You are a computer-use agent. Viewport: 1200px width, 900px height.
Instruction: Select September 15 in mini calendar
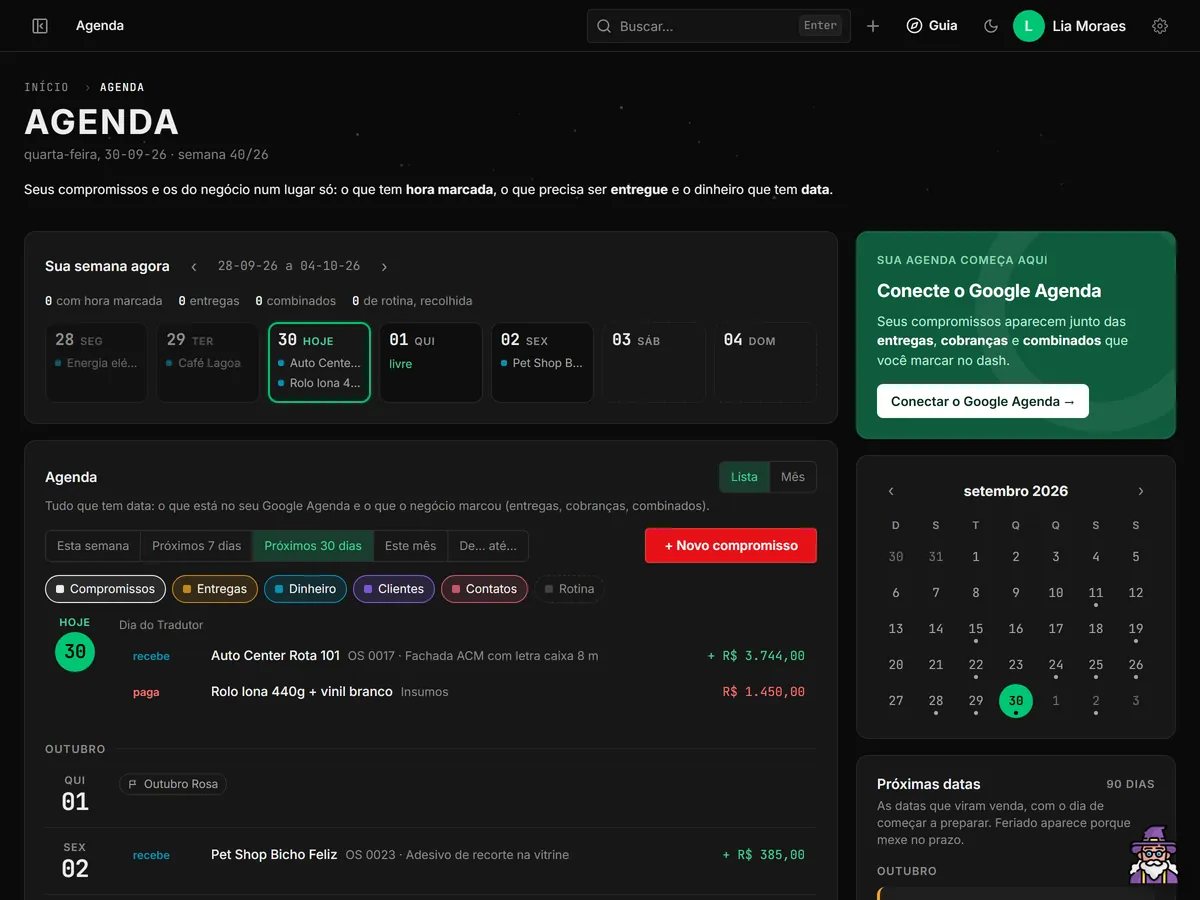[x=976, y=629]
